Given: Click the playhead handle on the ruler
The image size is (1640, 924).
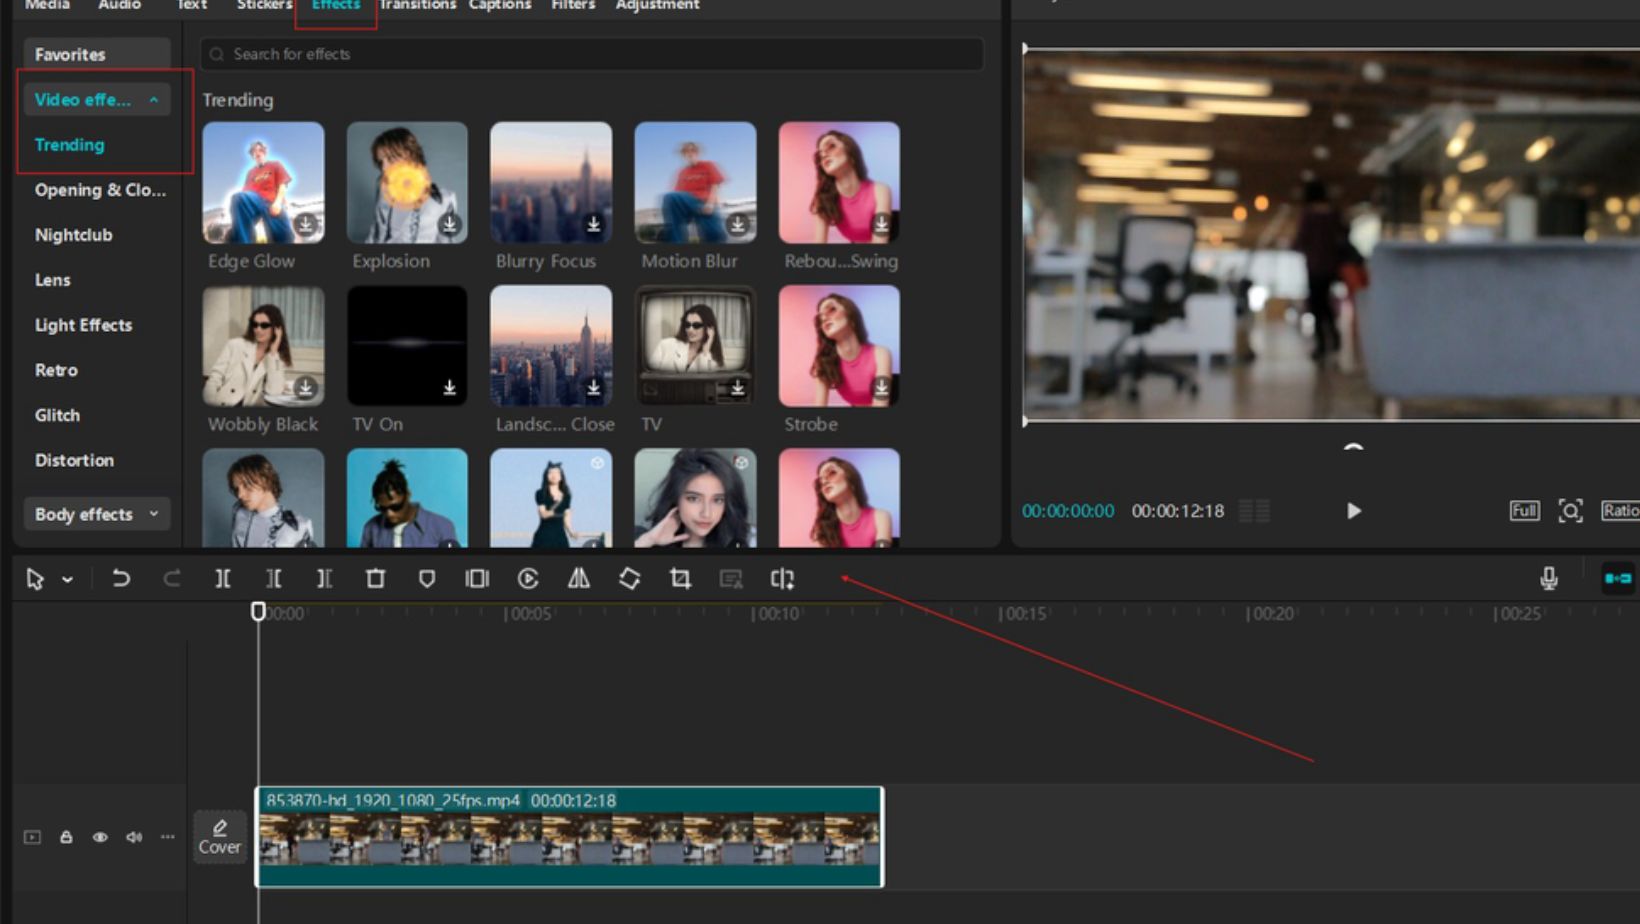Looking at the screenshot, I should coord(258,611).
